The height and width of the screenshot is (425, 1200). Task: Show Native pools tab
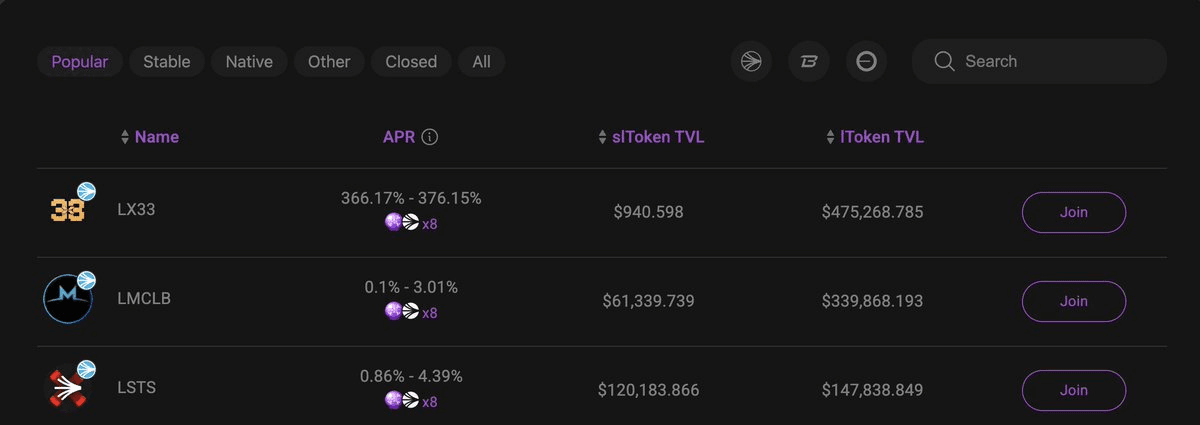(249, 62)
